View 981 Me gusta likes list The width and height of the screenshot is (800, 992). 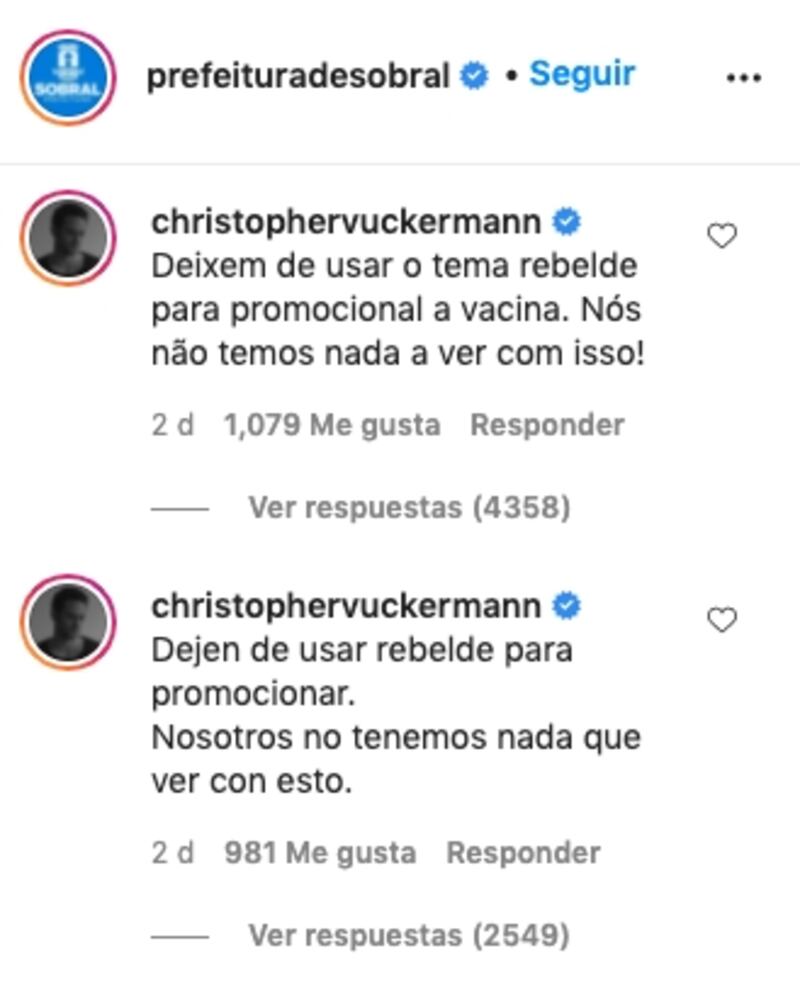coord(320,853)
